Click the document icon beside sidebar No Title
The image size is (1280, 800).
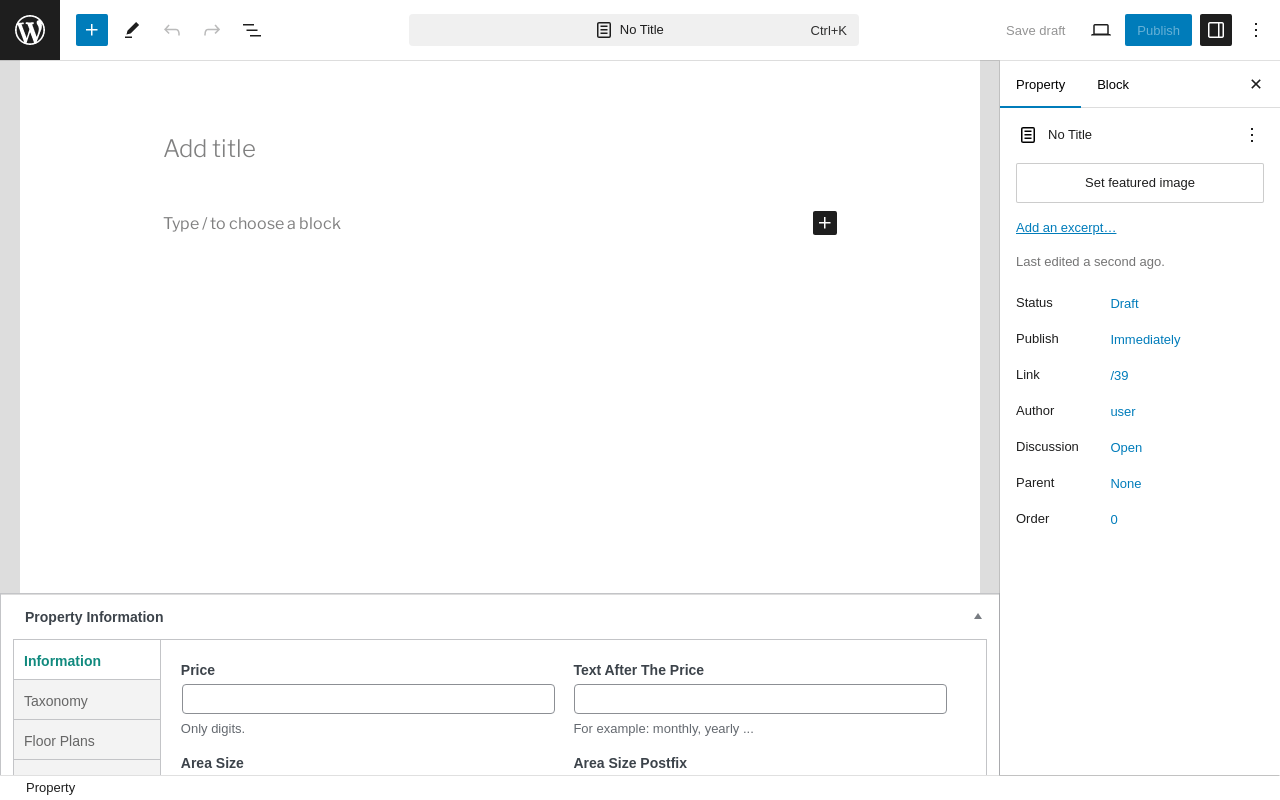[1028, 135]
